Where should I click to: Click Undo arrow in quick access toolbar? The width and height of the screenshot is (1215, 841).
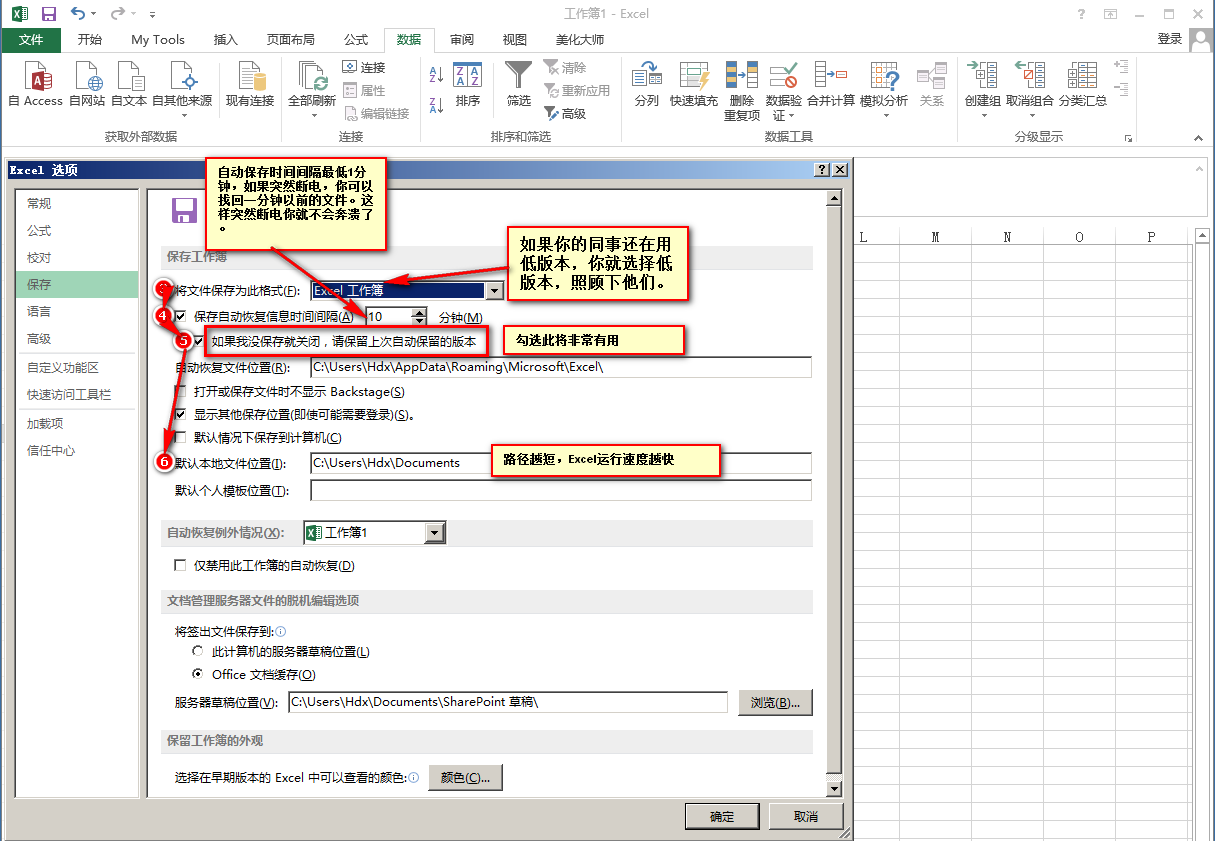(x=78, y=14)
